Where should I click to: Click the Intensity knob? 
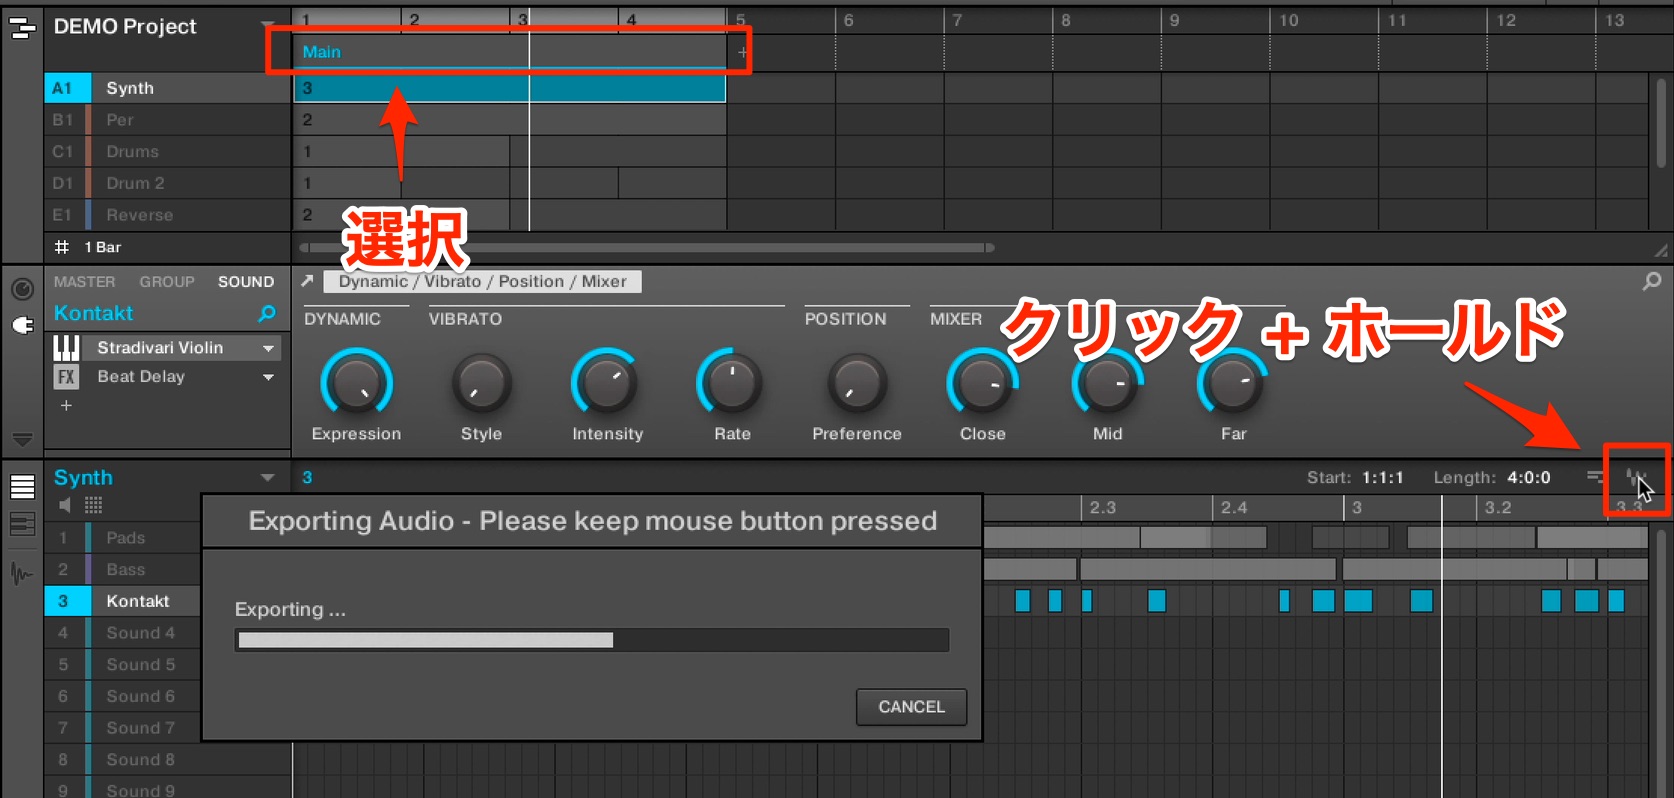pyautogui.click(x=607, y=385)
